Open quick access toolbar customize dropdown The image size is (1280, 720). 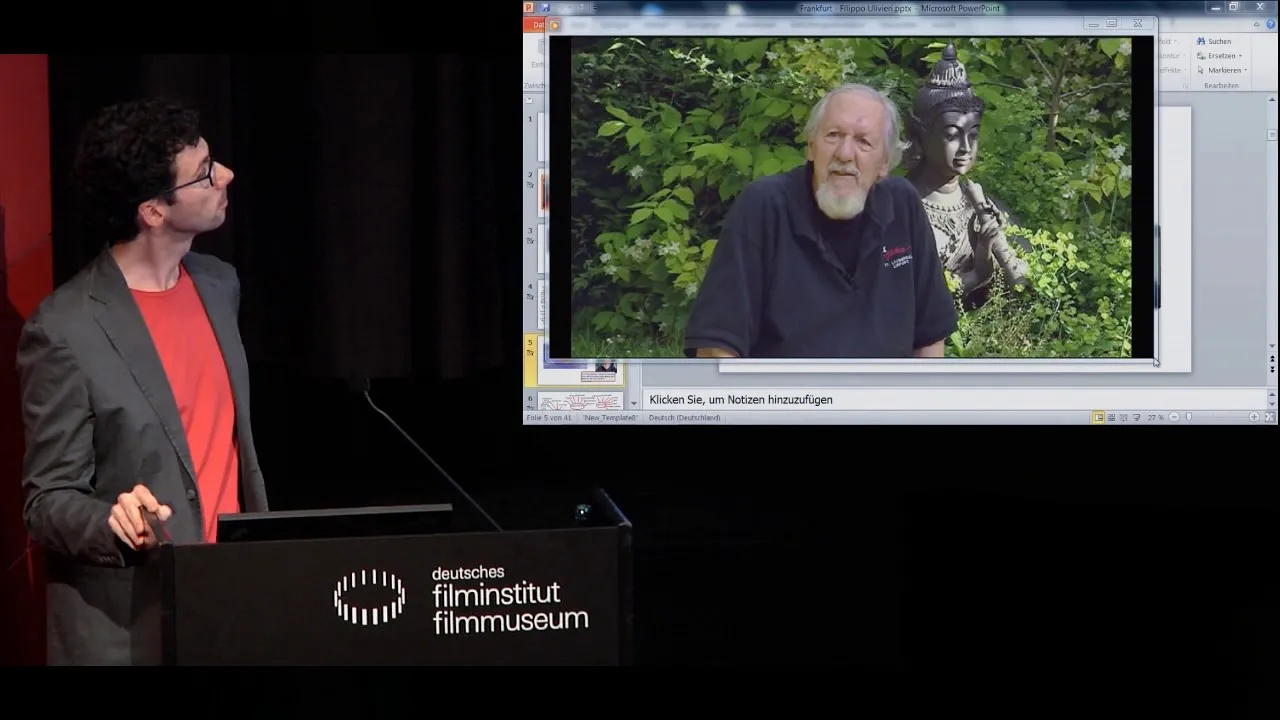pyautogui.click(x=595, y=7)
